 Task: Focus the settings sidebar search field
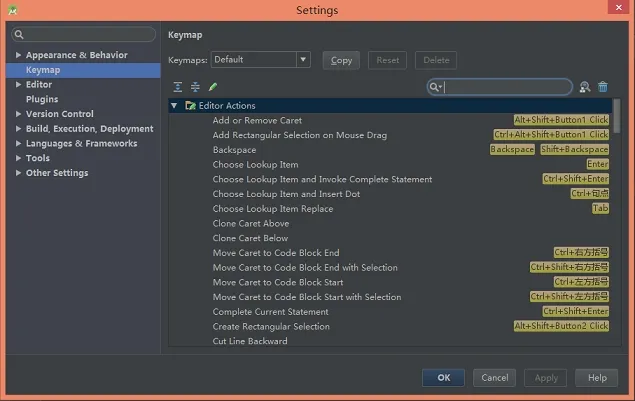point(85,35)
